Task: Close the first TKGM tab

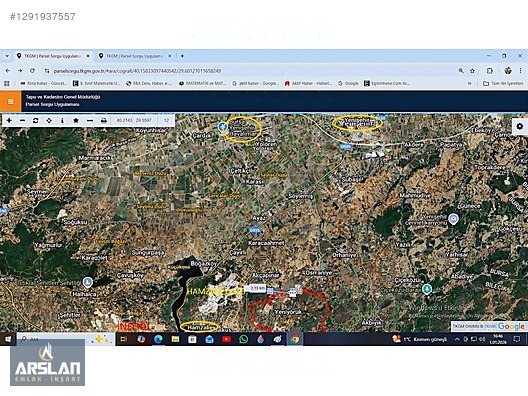Action: tap(88, 56)
